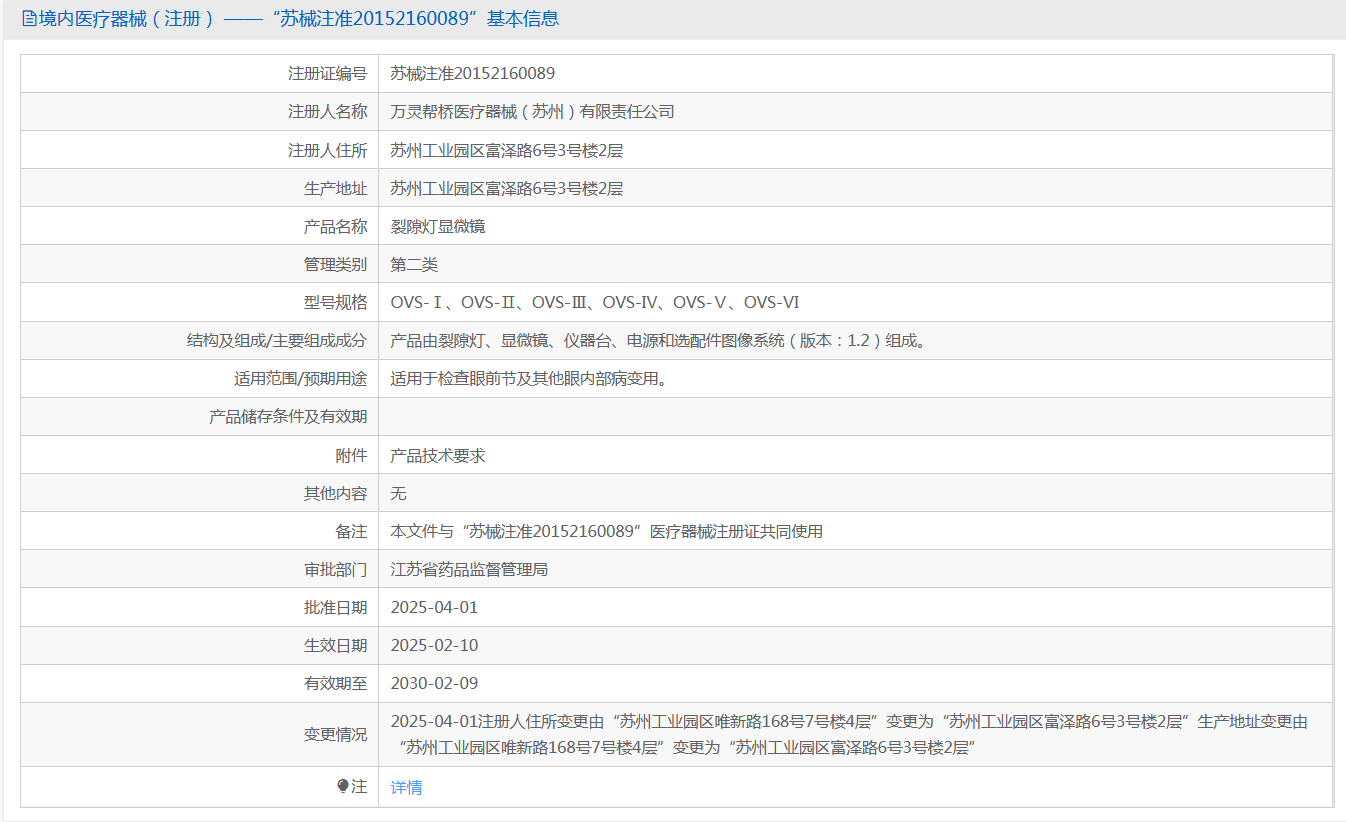The image size is (1346, 822).
Task: Select the address value in 注册人住所 row
Action: tap(507, 150)
